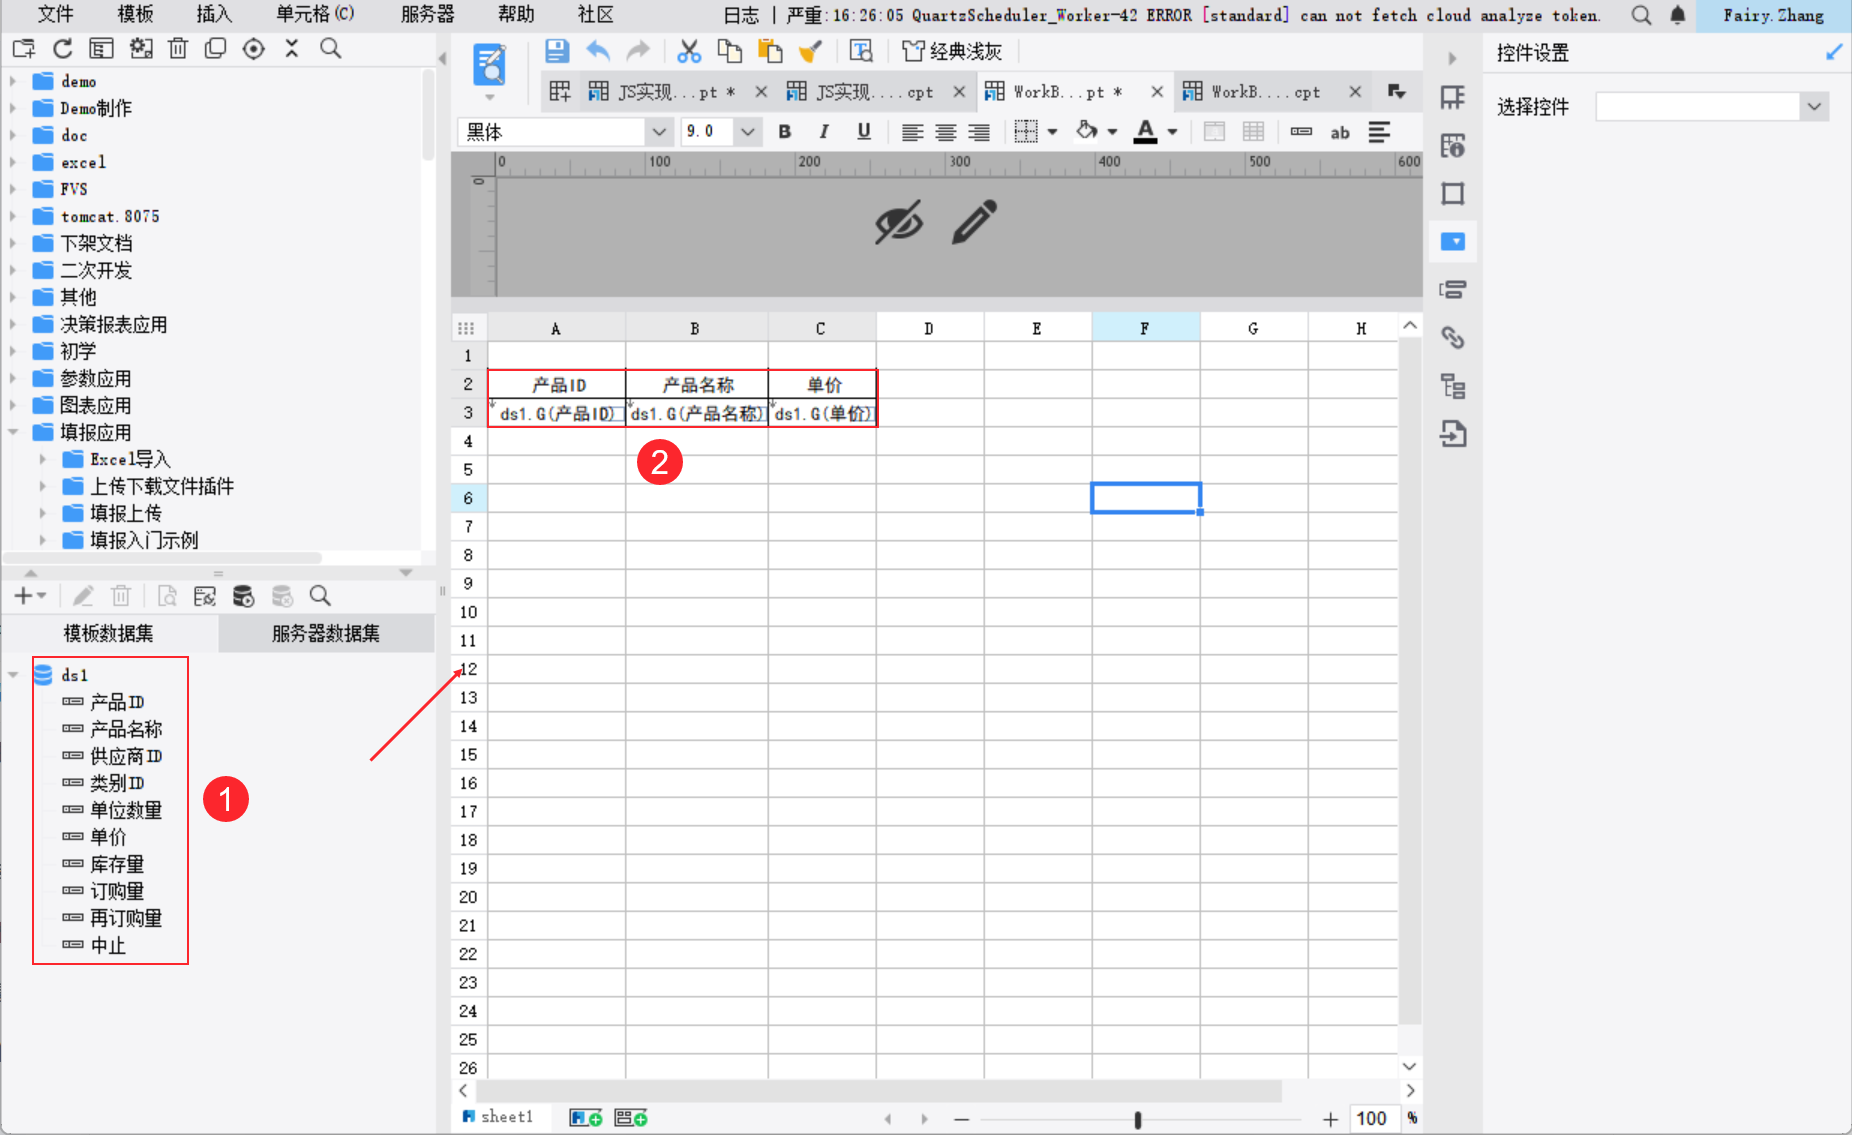Viewport: 1852px width, 1135px height.
Task: Click the 经典浅灰 theme button
Action: point(952,51)
